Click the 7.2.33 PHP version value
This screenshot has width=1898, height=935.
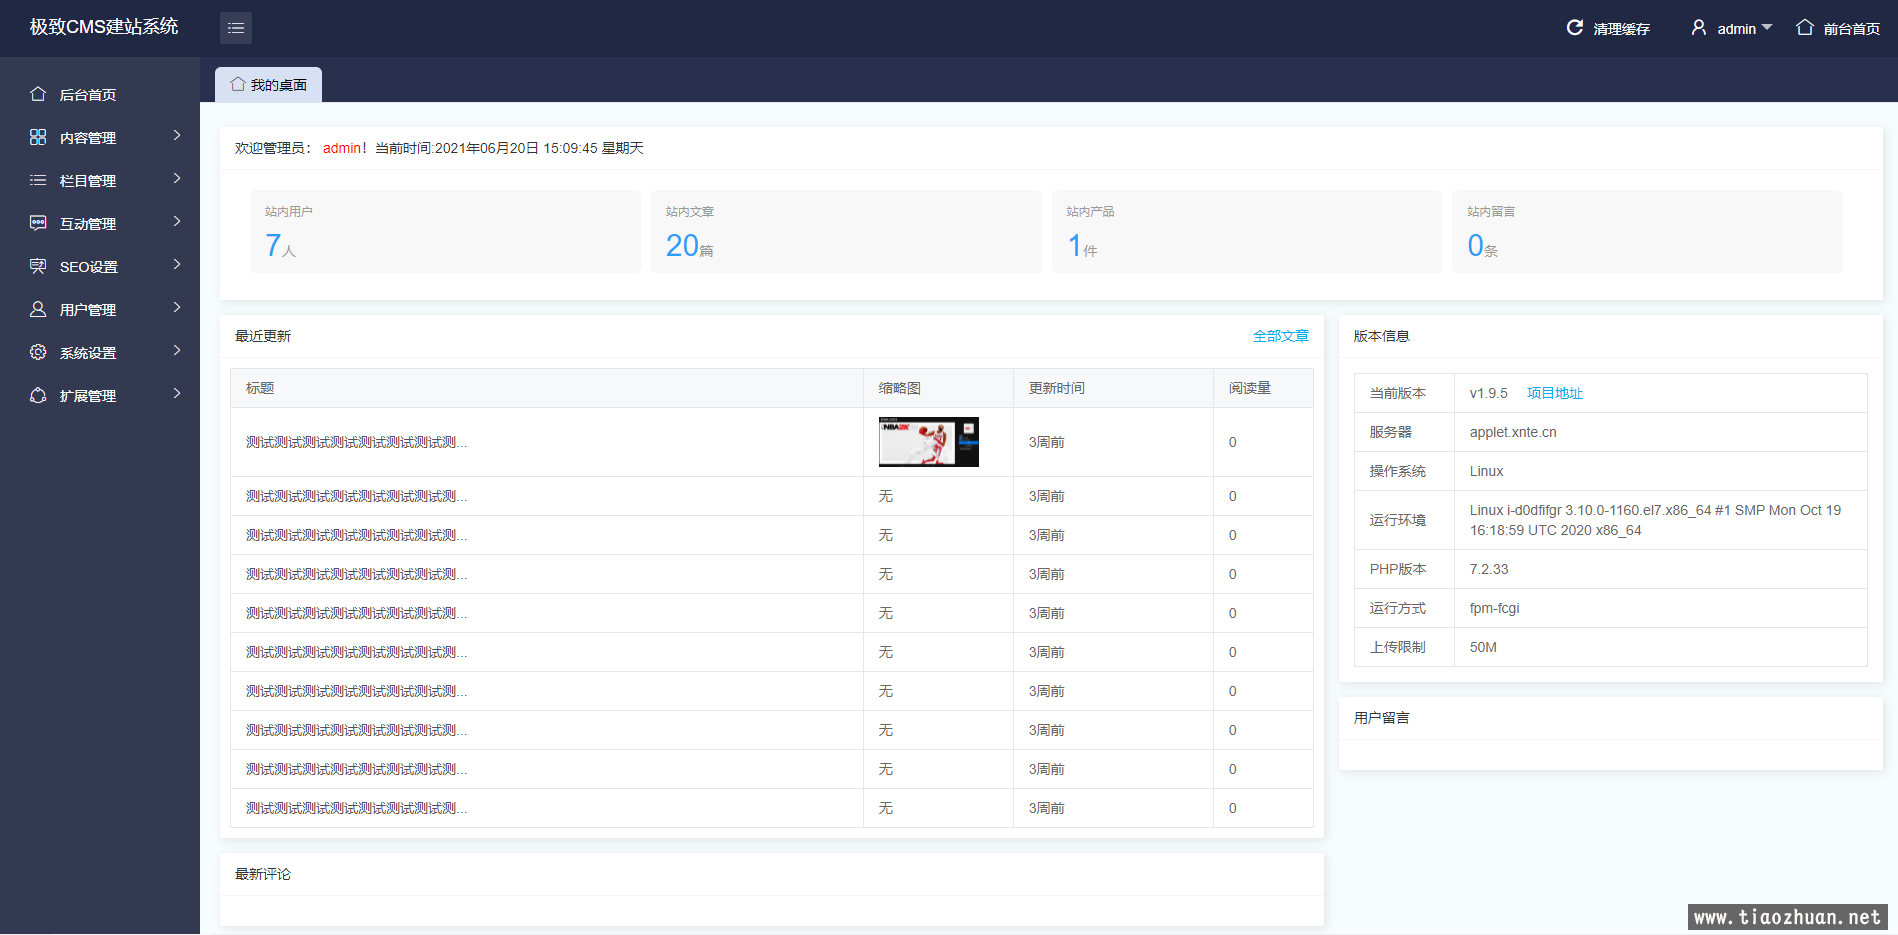click(x=1489, y=569)
